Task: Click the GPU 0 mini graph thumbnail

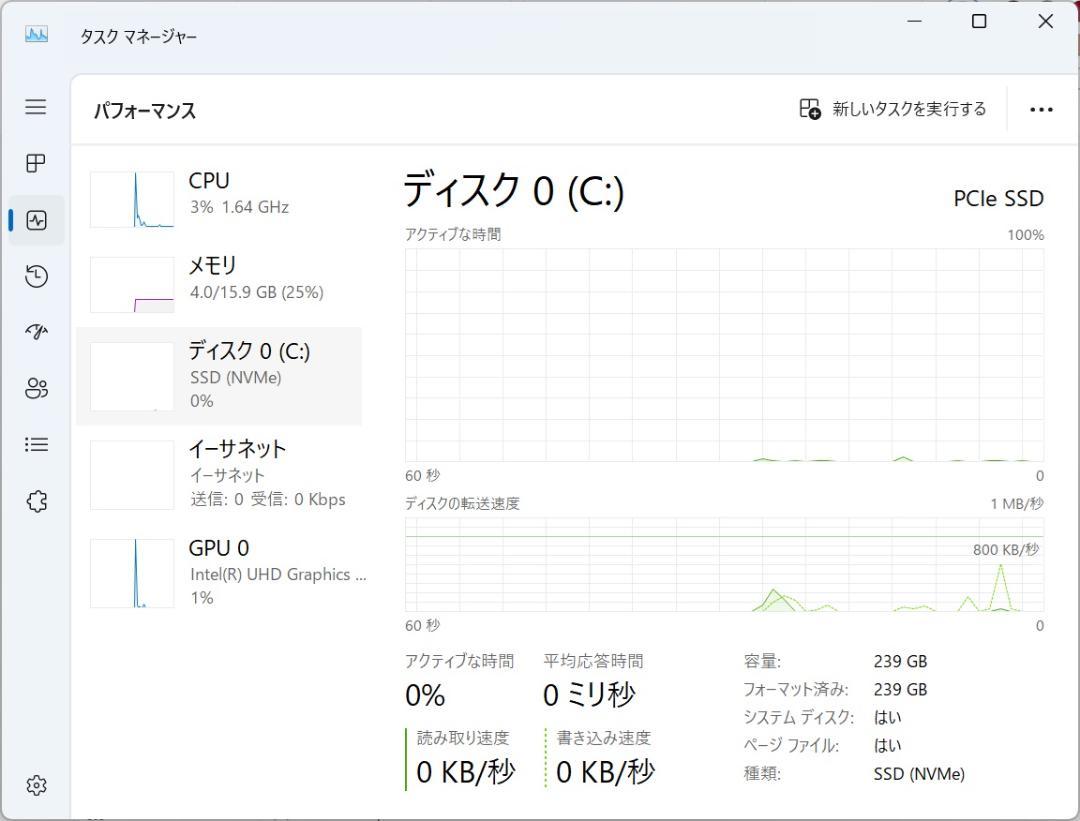Action: 132,573
